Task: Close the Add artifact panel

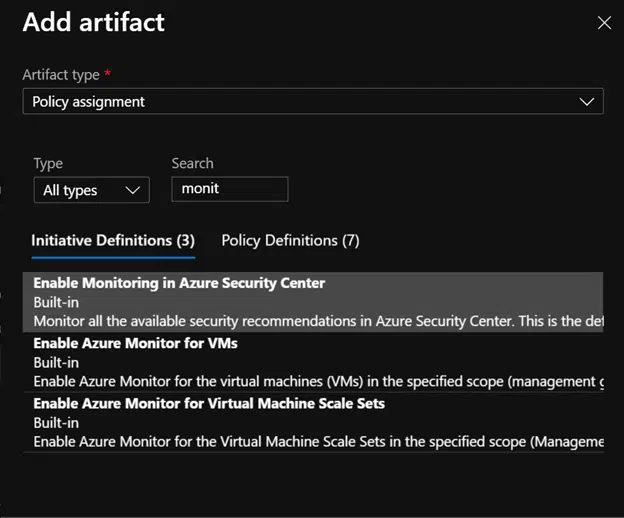Action: pyautogui.click(x=604, y=23)
